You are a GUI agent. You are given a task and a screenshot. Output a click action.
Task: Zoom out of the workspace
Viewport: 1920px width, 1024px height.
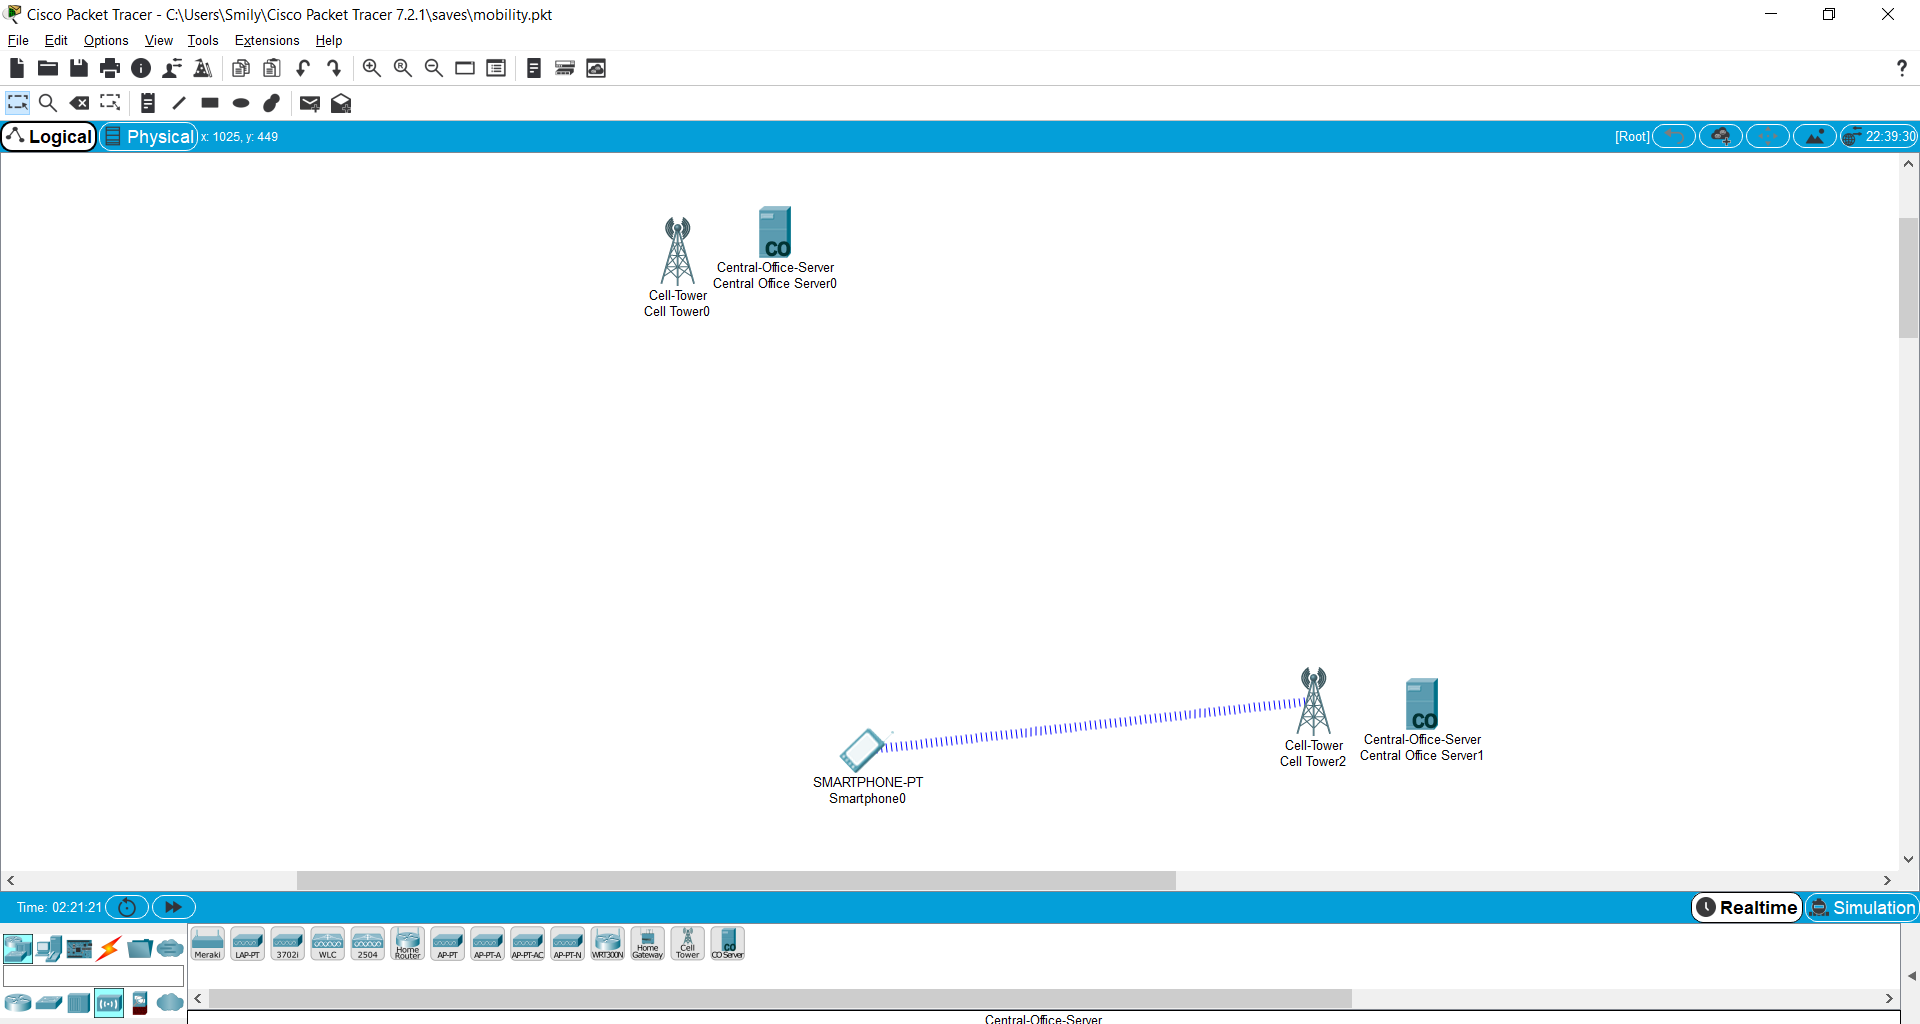434,68
